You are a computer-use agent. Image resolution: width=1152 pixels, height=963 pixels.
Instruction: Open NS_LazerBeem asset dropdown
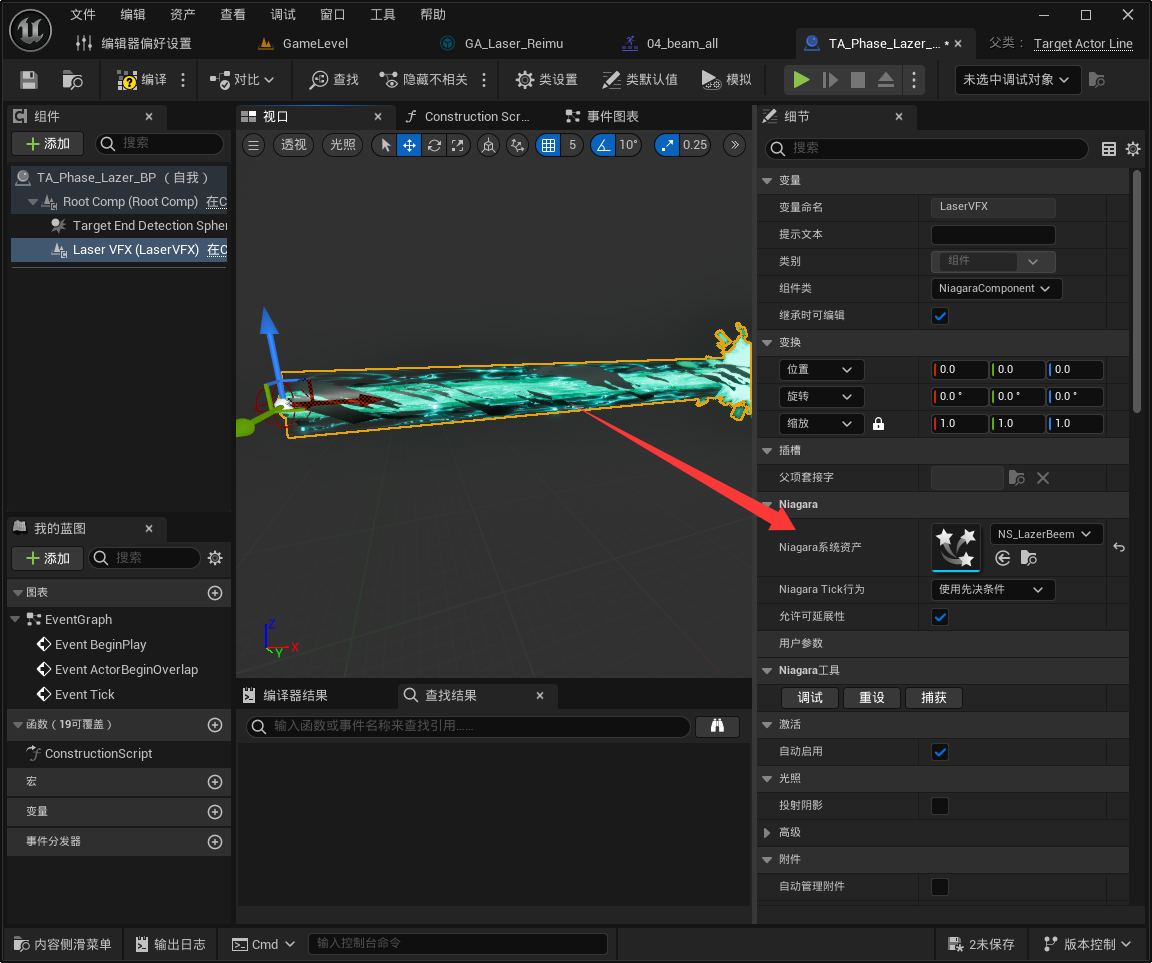pyautogui.click(x=1045, y=534)
